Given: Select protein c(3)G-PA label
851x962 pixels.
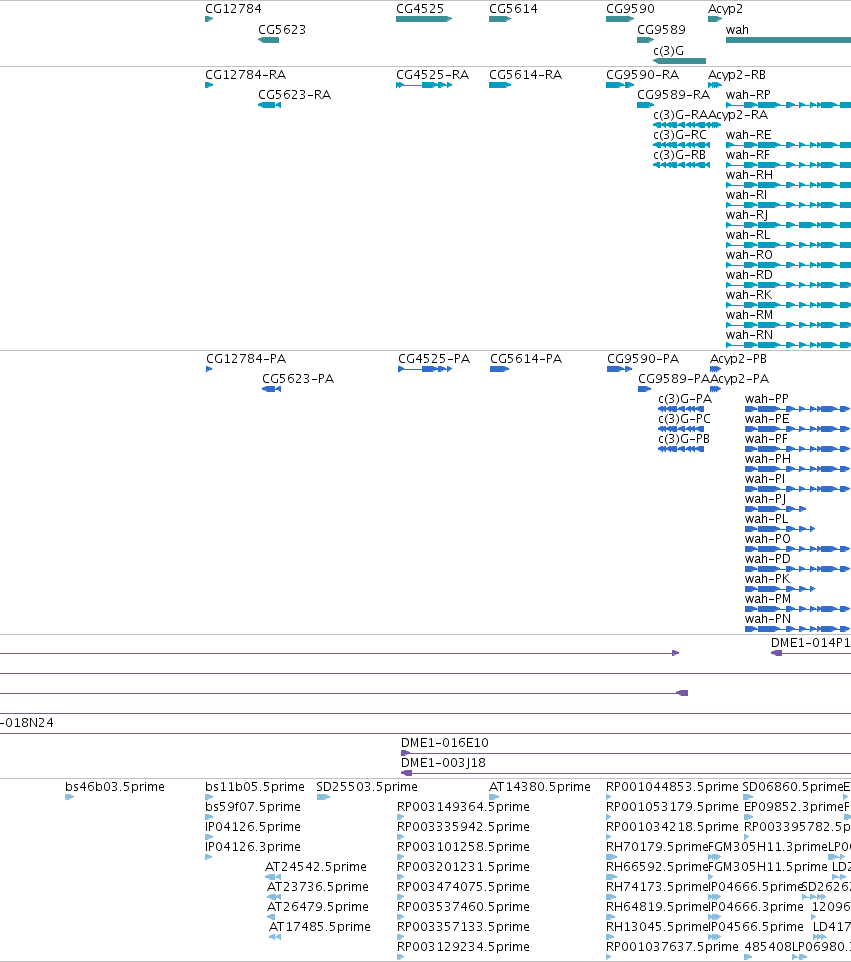Looking at the screenshot, I should [x=685, y=399].
